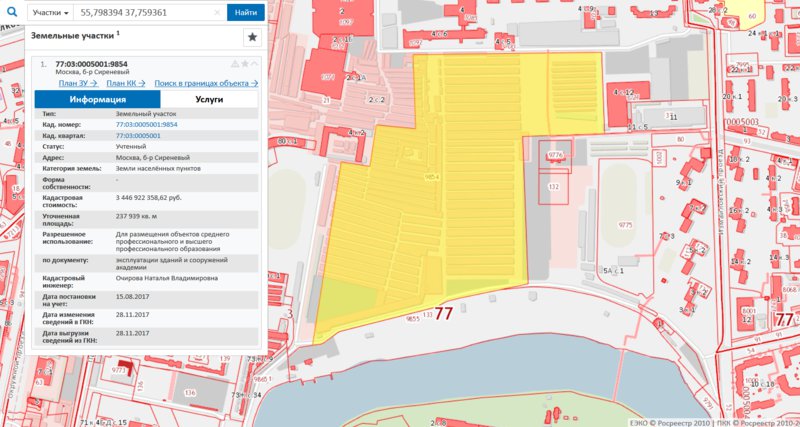The height and width of the screenshot is (427, 800).
Task: Open cadastral number link 77:03:0005001:9854
Action: click(146, 124)
